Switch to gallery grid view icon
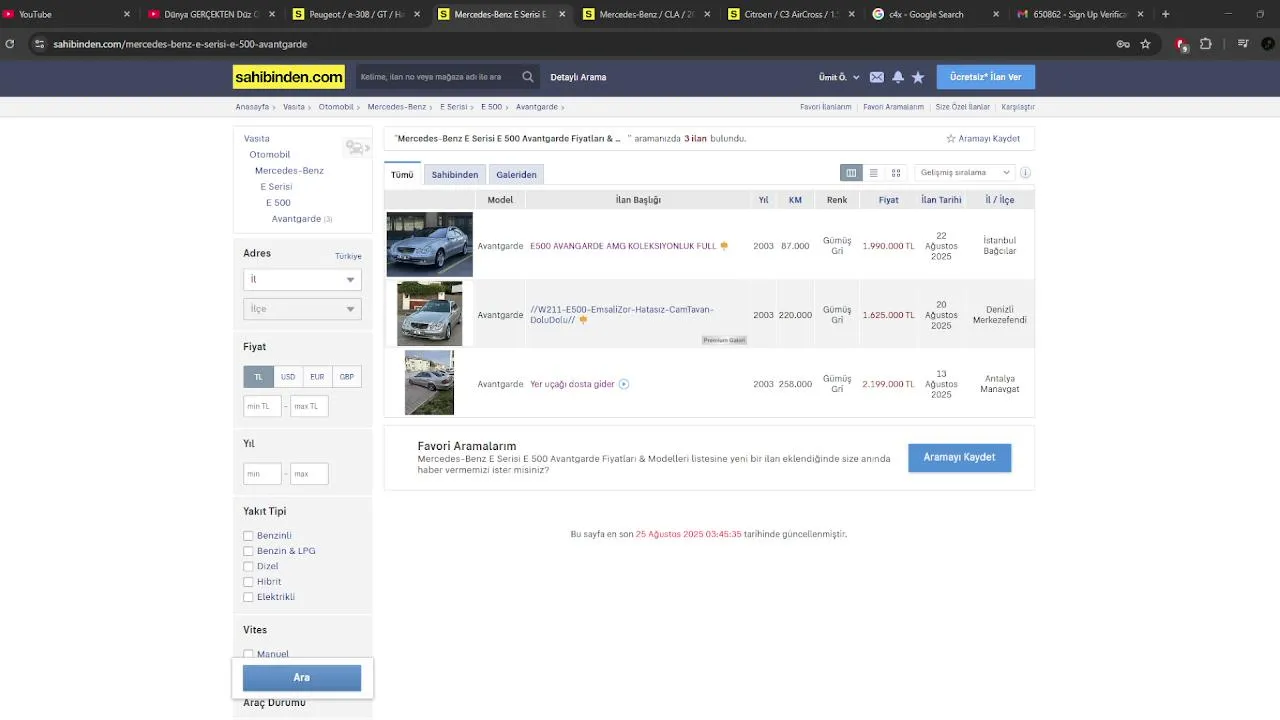 click(x=896, y=173)
